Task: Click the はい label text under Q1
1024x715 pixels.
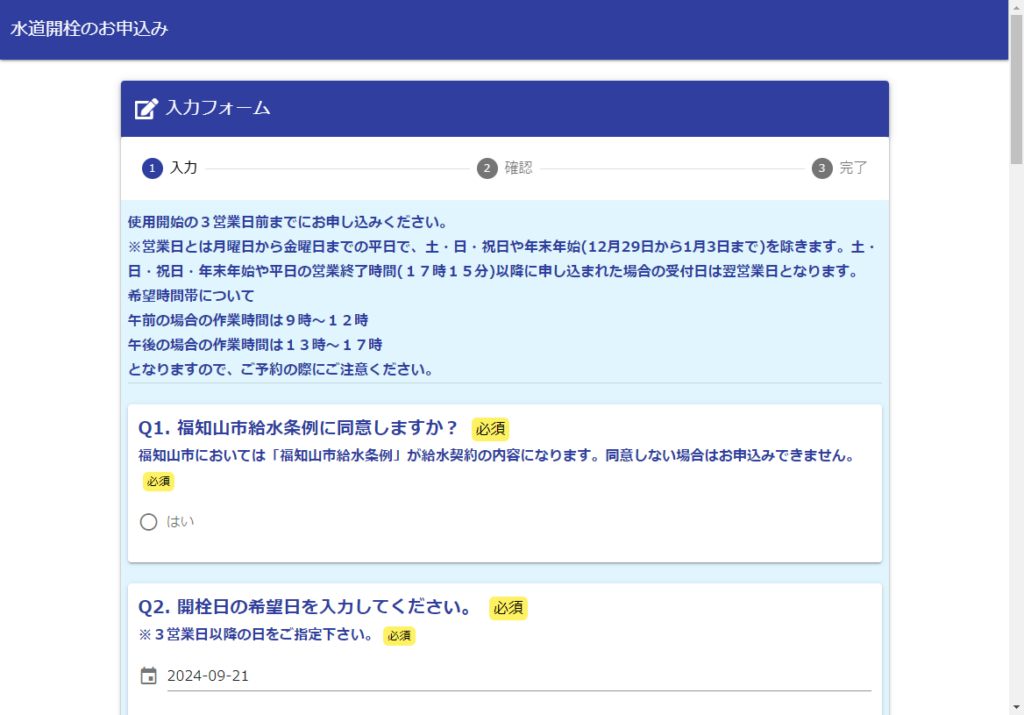Action: click(180, 522)
